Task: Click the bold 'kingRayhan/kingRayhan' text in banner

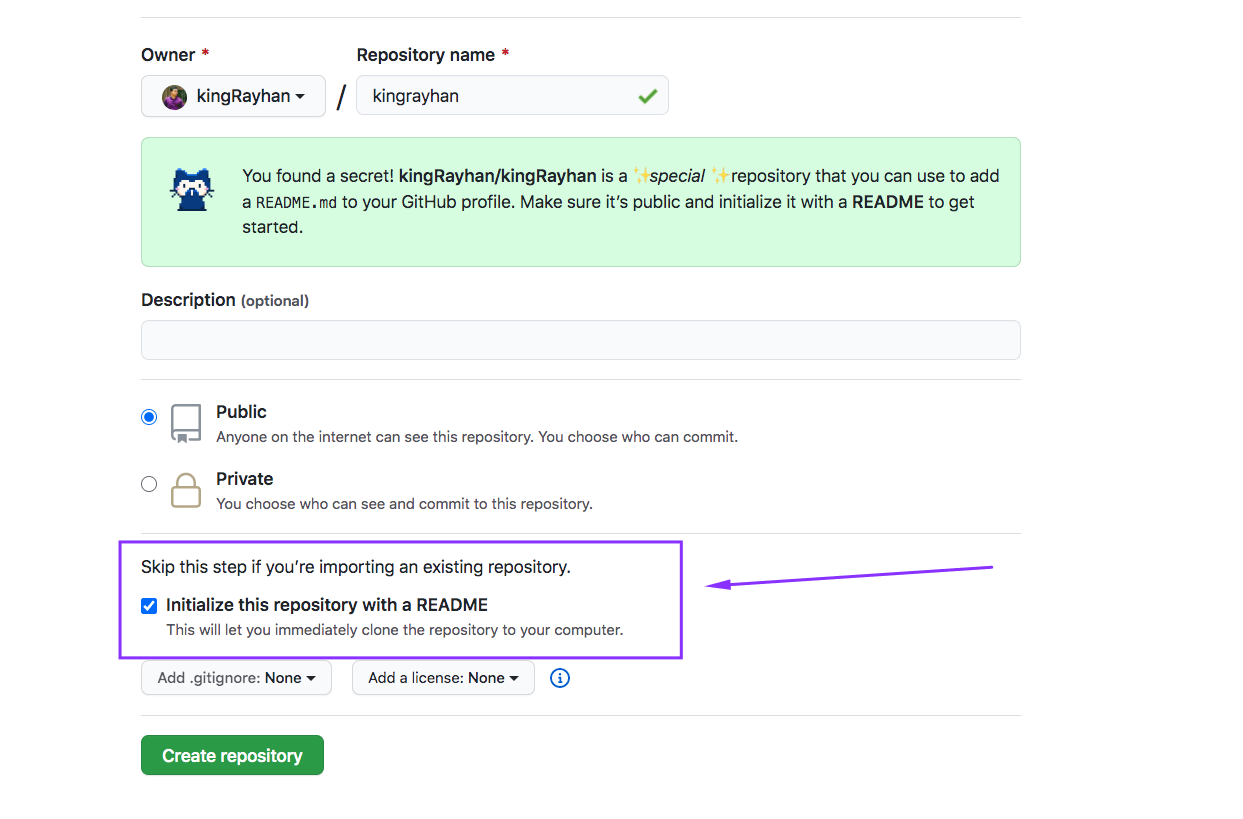Action: coord(498,176)
